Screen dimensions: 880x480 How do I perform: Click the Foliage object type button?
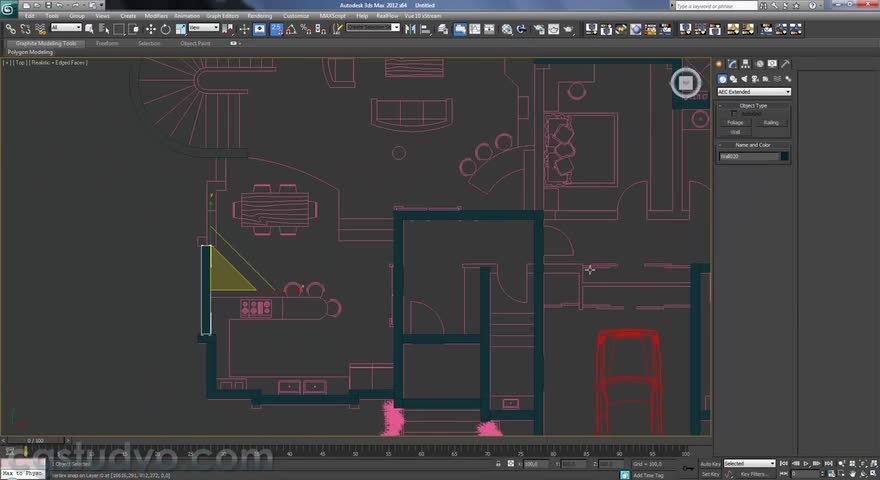735,122
